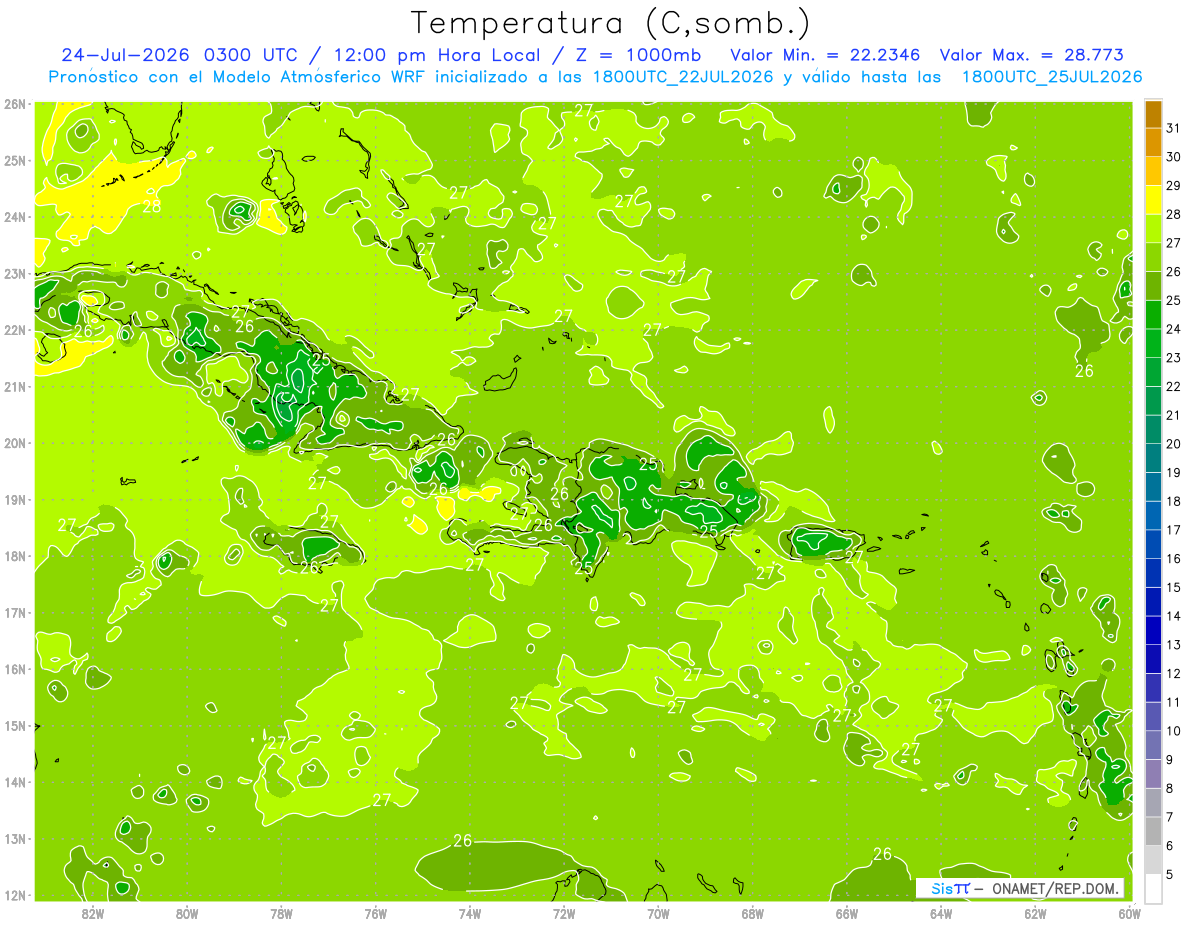This screenshot has width=1200, height=927.
Task: Click the legend value 31
Action: click(x=1174, y=128)
